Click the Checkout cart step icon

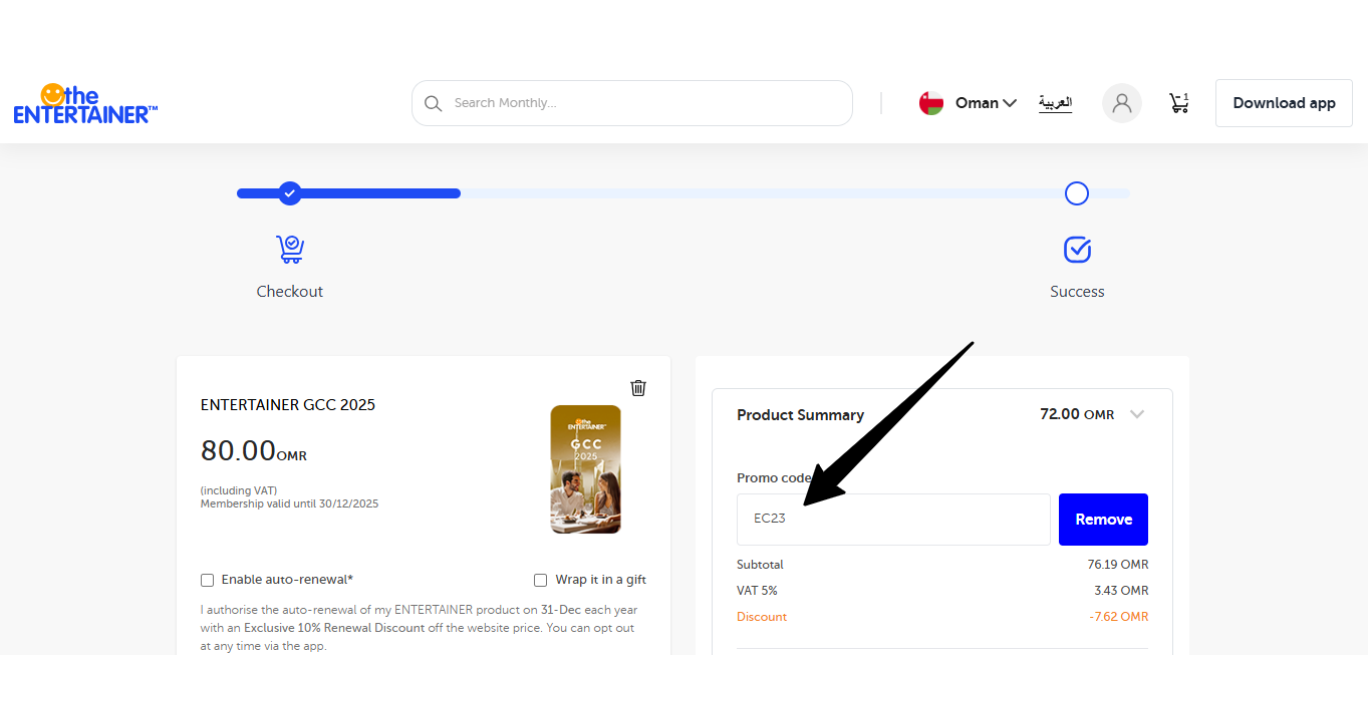290,249
